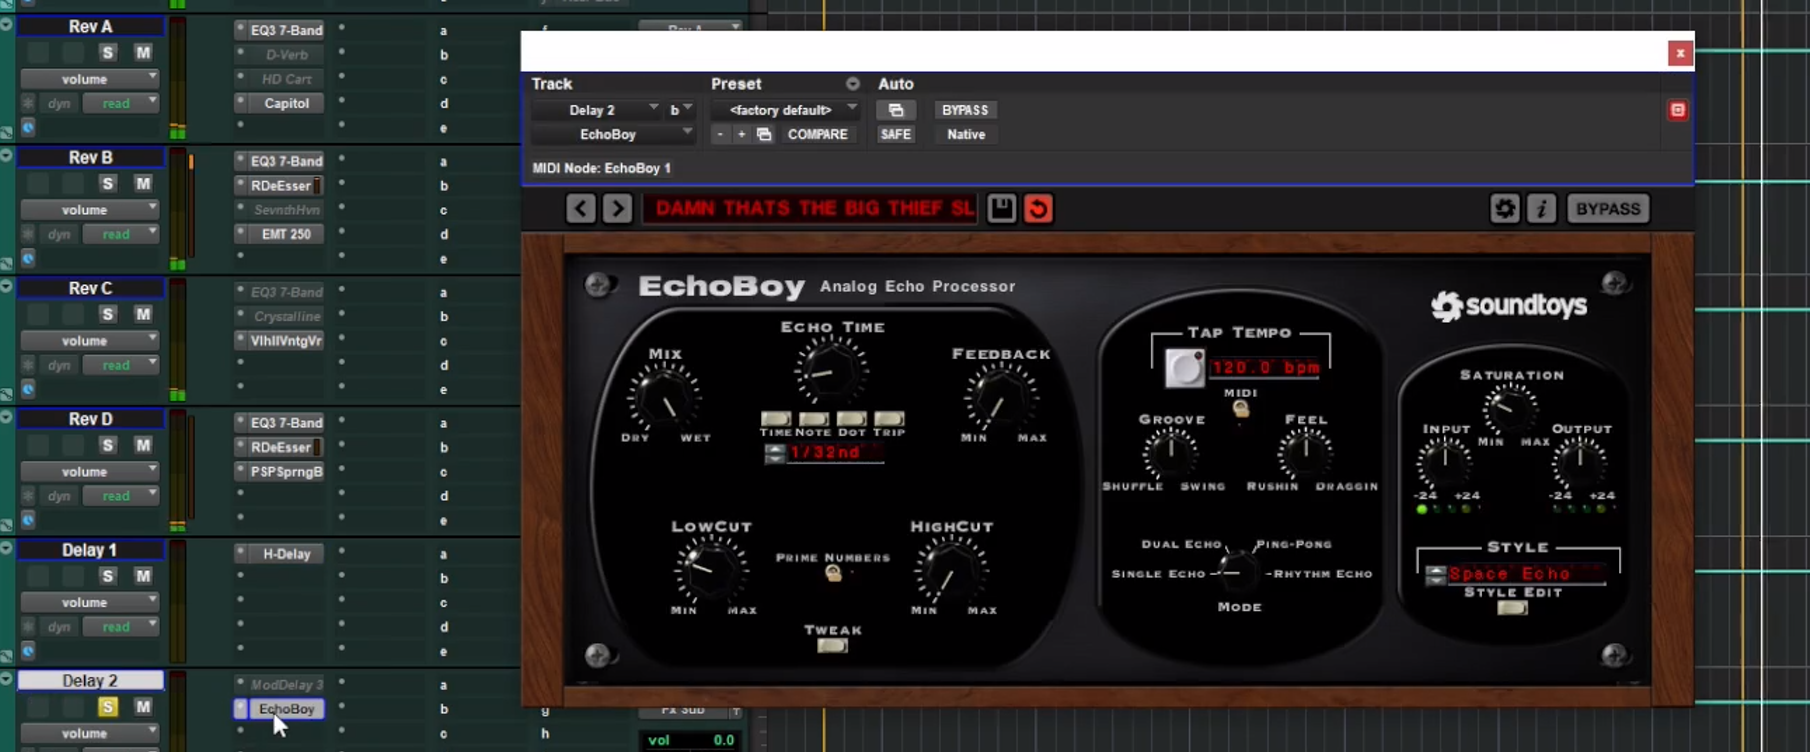Screen dimensions: 1810x752
Task: Select the H-Delay insert on Delay 1
Action: pos(286,553)
